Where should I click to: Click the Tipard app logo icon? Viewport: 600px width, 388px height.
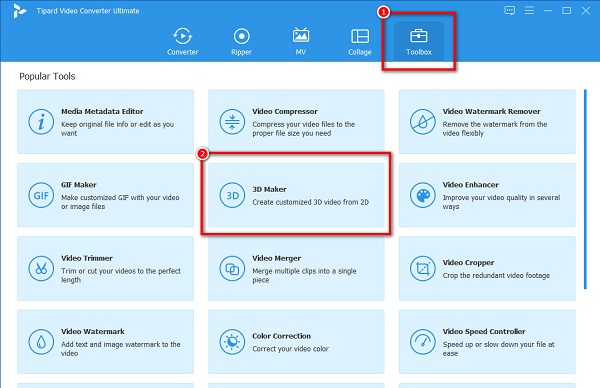click(x=19, y=11)
